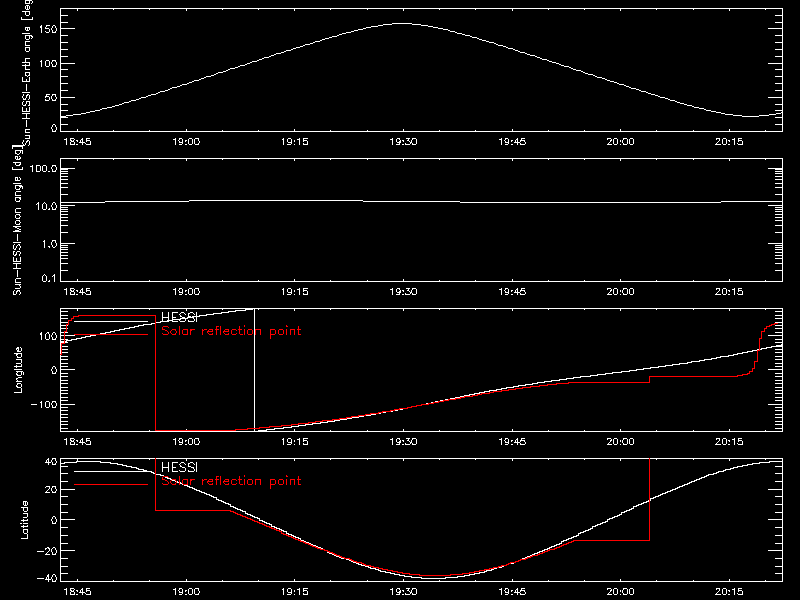Click '50' tick on Earth angle axis

click(51, 97)
